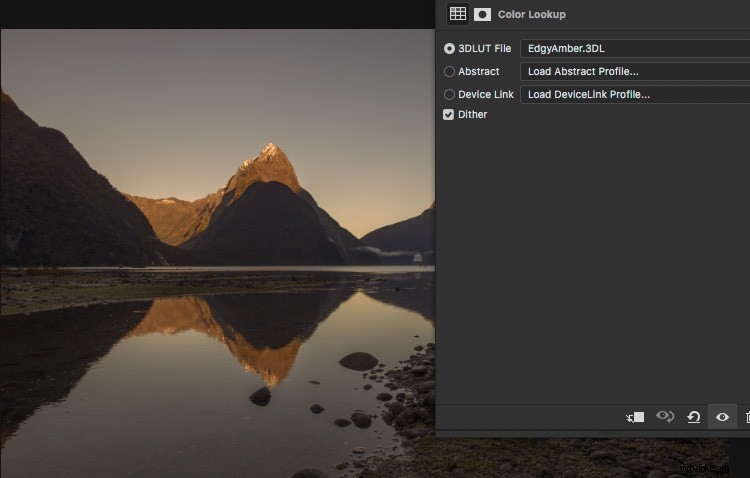This screenshot has width=750, height=478.
Task: Click the layer mask icon in Properties
Action: click(482, 14)
